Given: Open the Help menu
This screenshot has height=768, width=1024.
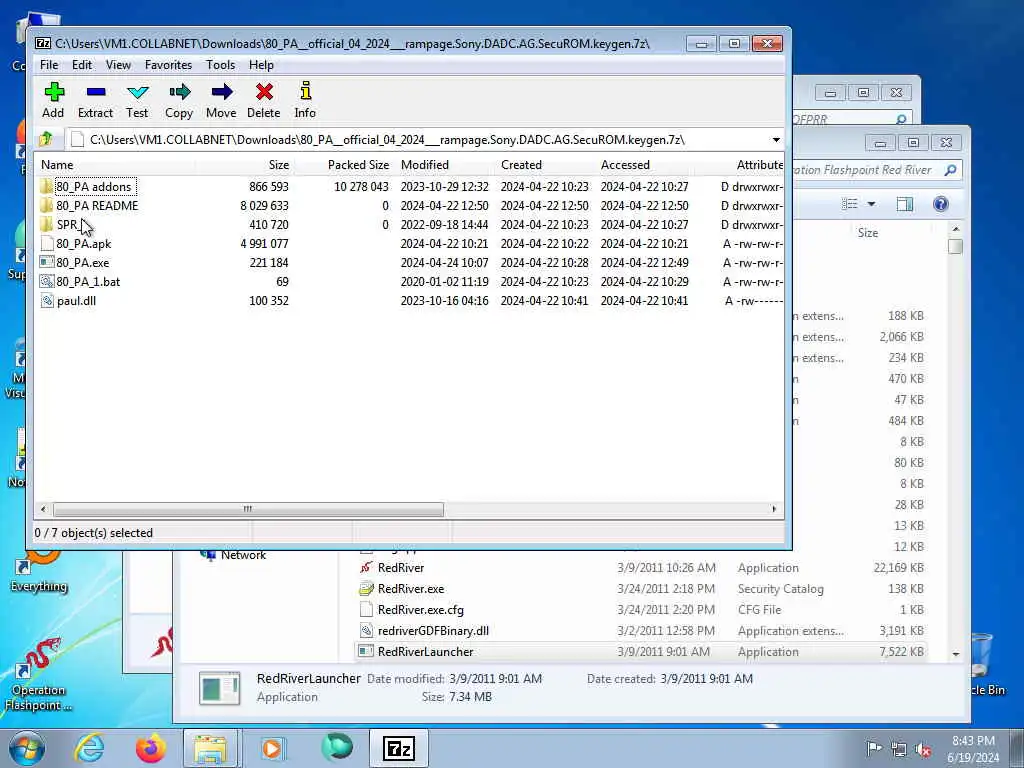Looking at the screenshot, I should tap(261, 65).
